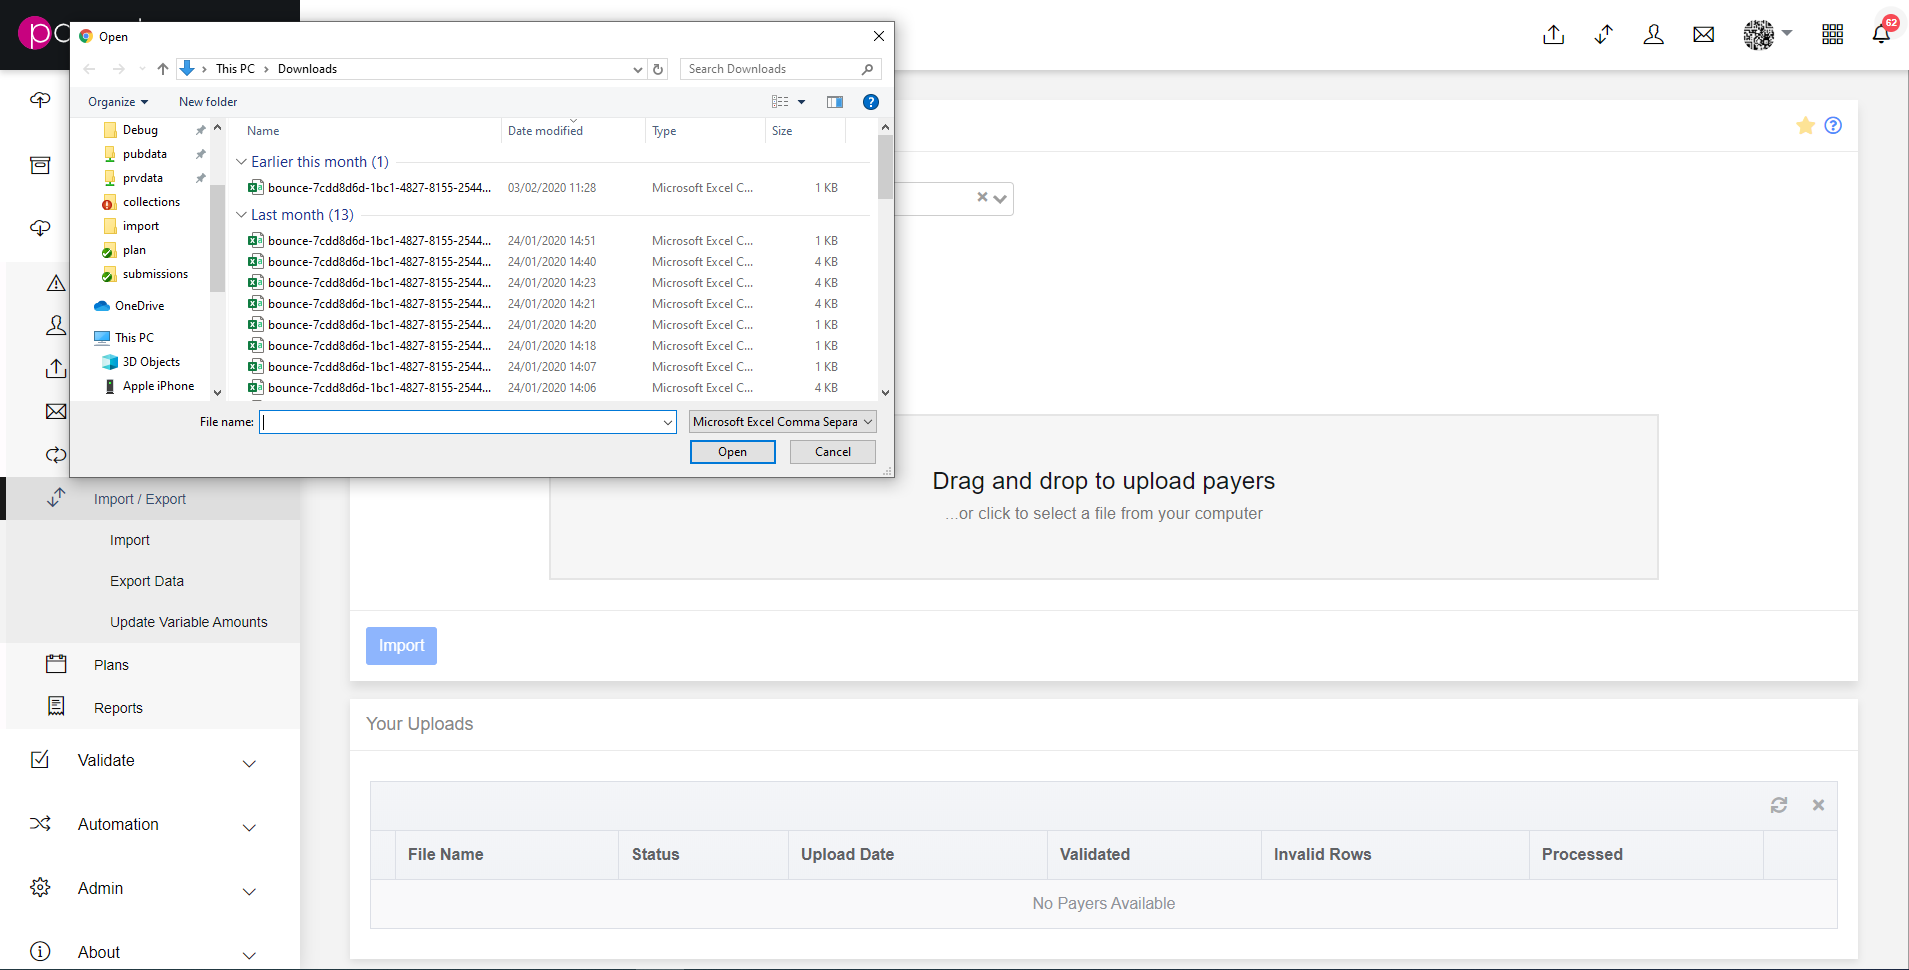Select the file modified 24/01/2020 14:51
The image size is (1909, 970).
point(545,241)
